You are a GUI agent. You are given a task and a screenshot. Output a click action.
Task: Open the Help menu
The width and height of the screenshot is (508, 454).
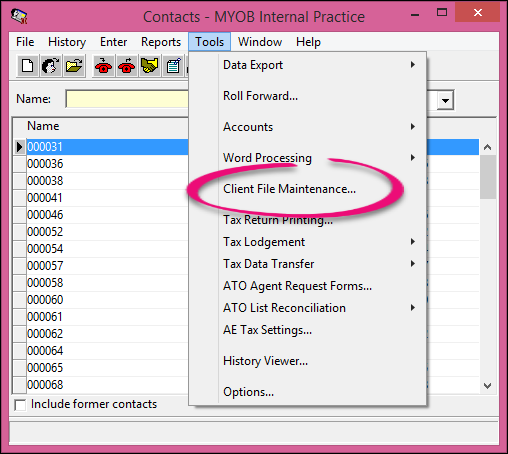(308, 42)
